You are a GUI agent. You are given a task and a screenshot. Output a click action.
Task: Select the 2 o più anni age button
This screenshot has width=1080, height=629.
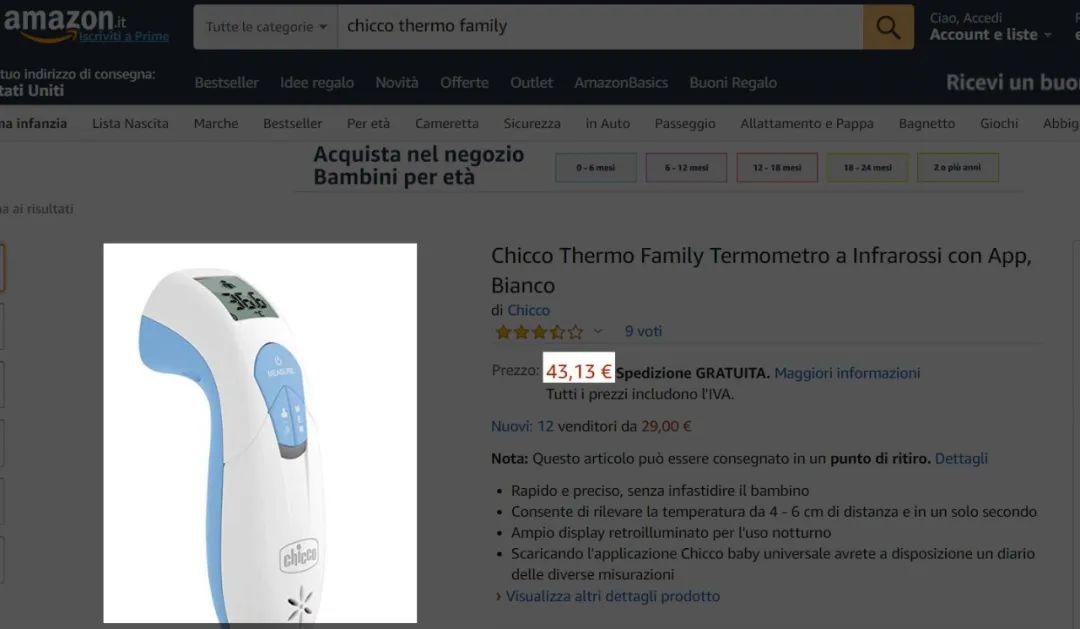point(957,167)
